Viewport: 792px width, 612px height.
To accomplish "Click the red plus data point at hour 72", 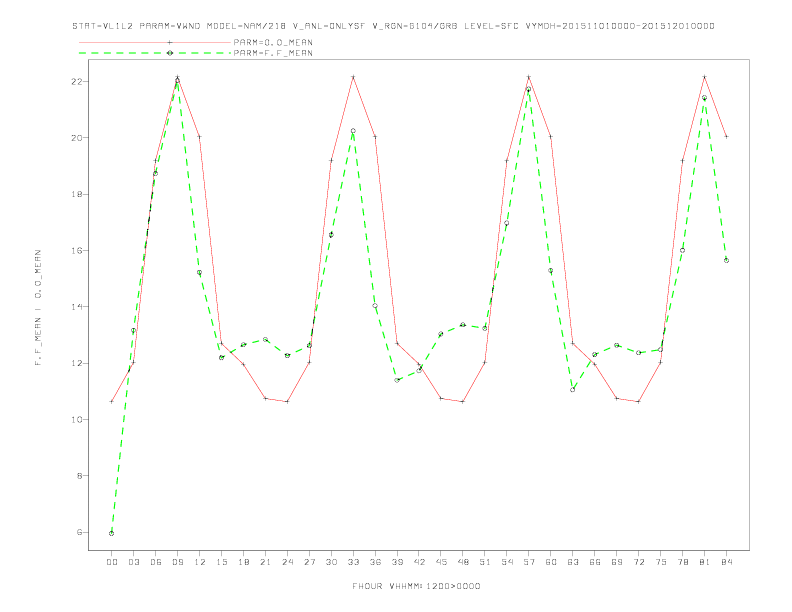I will [638, 401].
